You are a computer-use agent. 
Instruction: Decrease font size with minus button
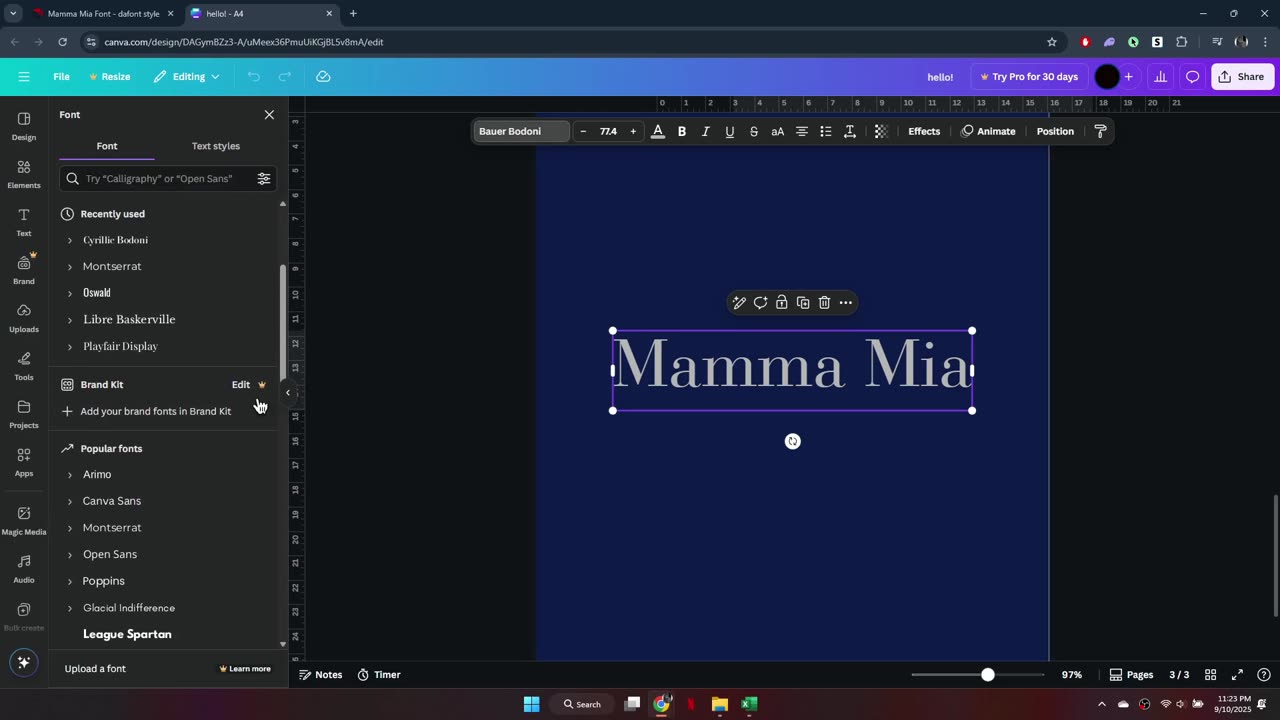tap(583, 131)
